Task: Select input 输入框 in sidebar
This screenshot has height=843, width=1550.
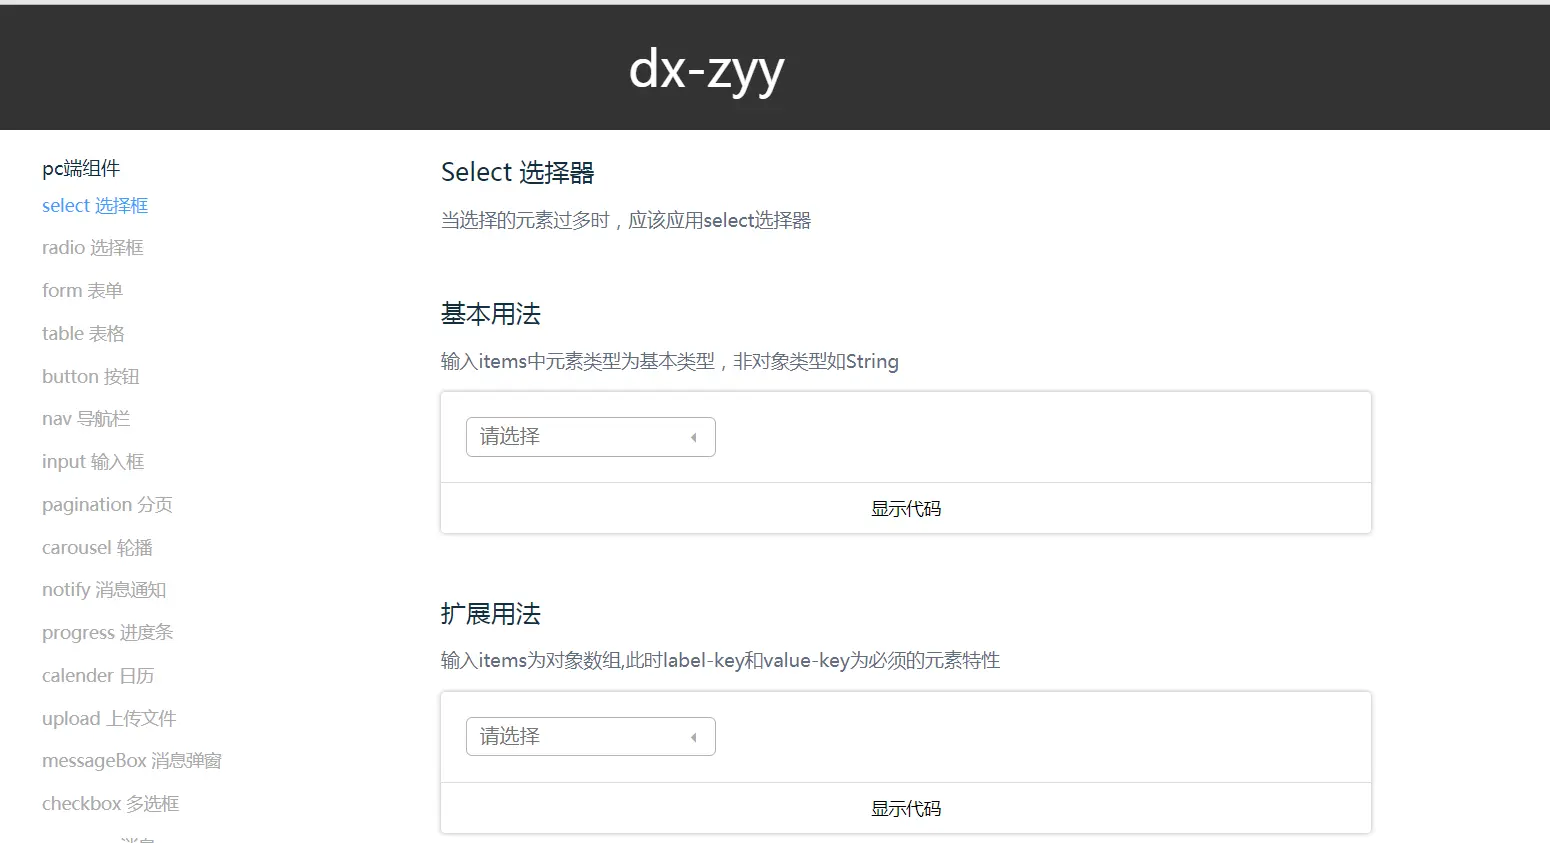Action: pyautogui.click(x=93, y=462)
